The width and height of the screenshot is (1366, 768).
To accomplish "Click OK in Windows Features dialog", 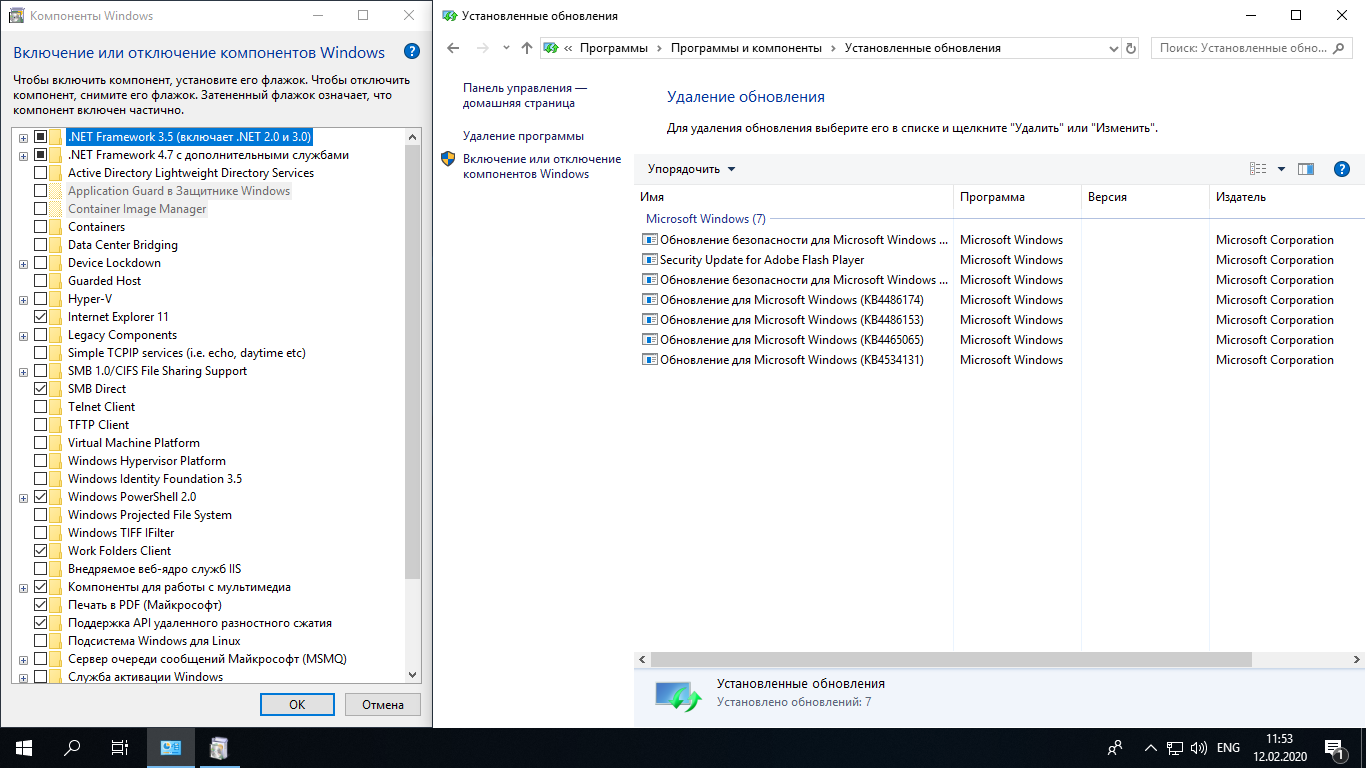I will 297,704.
